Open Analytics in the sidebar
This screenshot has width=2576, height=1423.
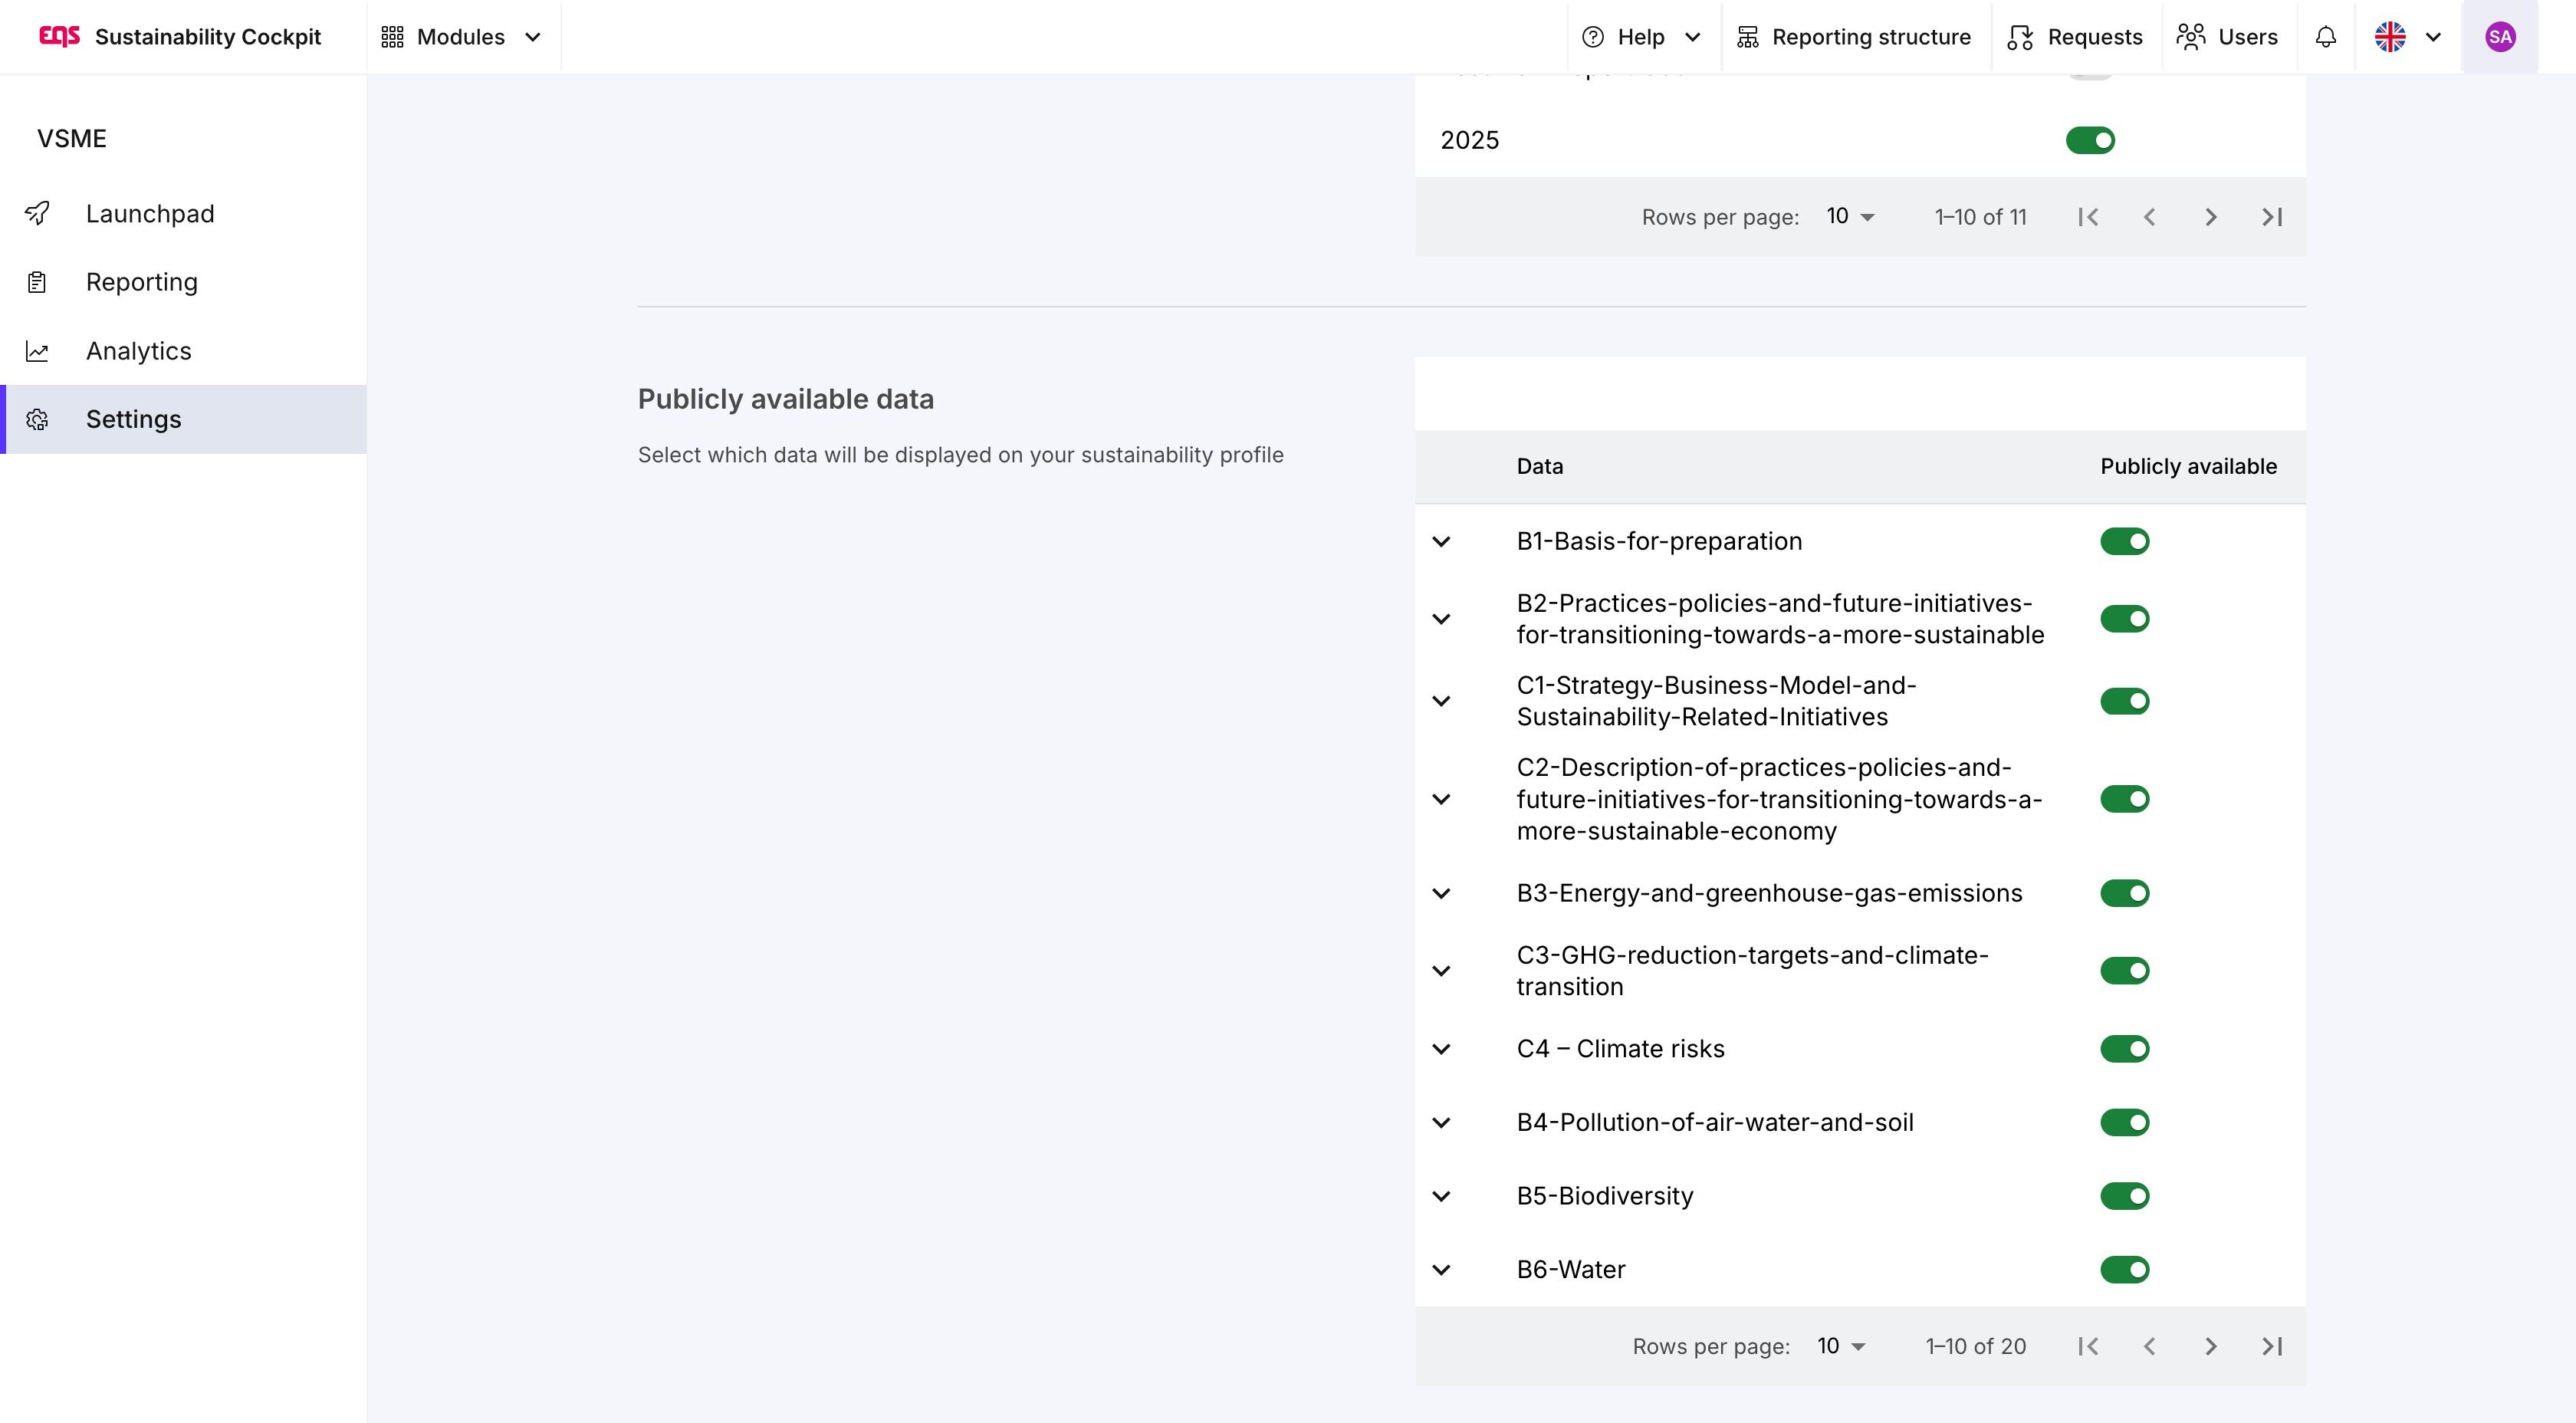point(138,351)
